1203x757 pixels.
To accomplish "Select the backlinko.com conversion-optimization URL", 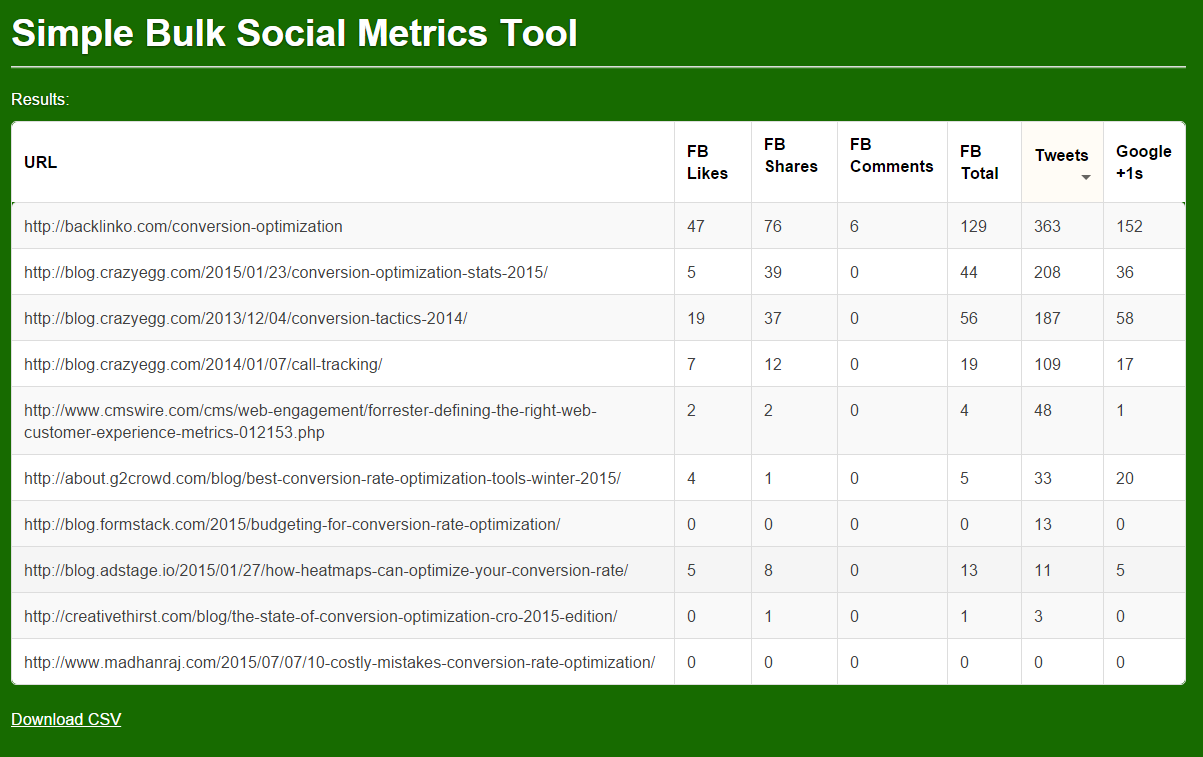I will pyautogui.click(x=183, y=226).
